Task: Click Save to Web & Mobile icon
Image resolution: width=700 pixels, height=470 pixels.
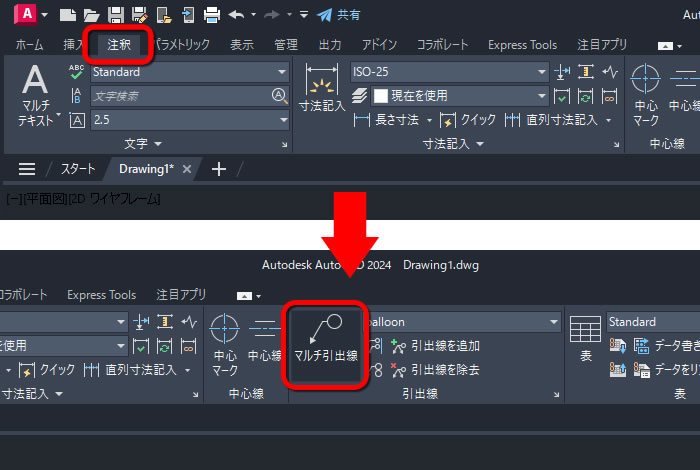Action: (188, 15)
